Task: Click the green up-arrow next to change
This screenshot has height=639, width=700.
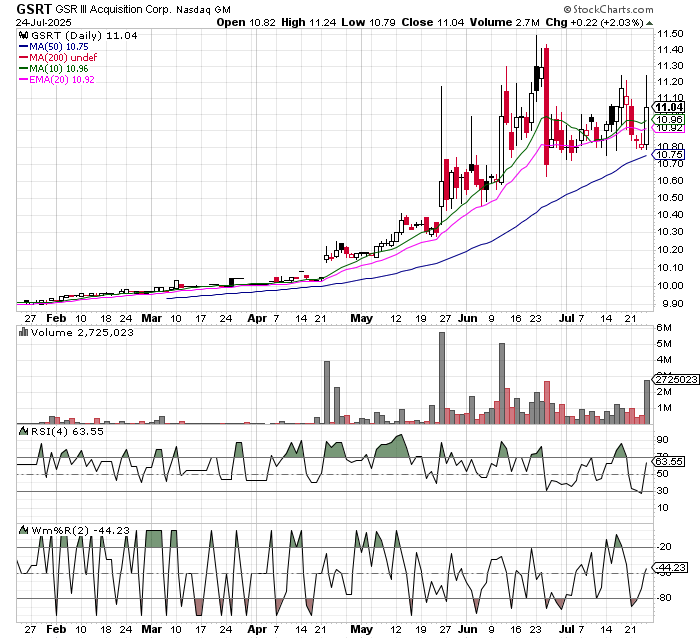Action: pyautogui.click(x=650, y=23)
